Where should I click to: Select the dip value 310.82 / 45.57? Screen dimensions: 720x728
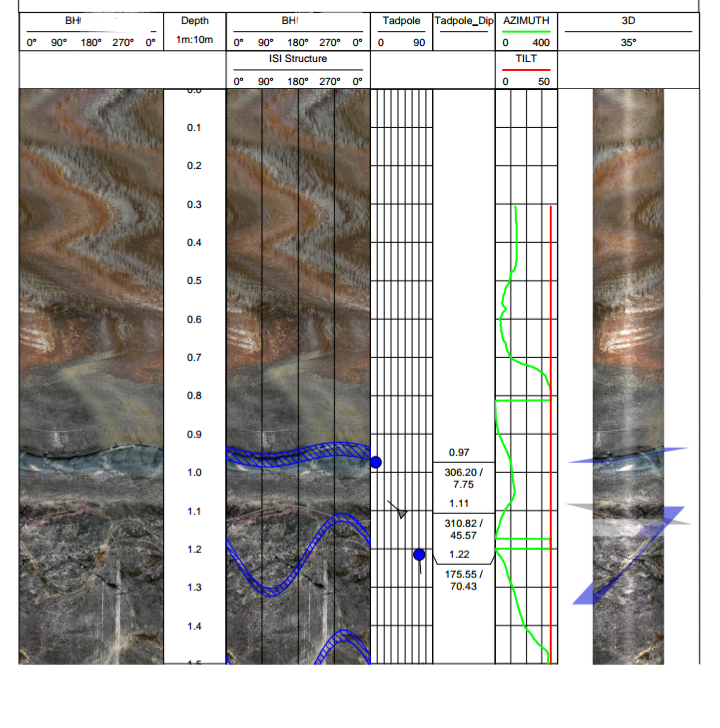point(463,529)
